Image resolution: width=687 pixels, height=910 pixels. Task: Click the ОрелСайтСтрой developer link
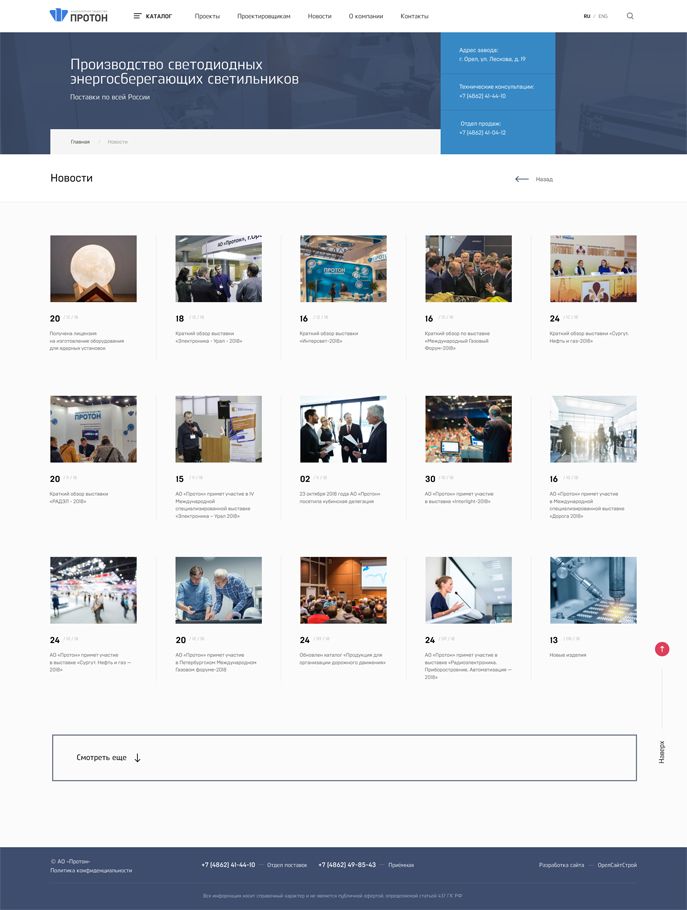617,864
